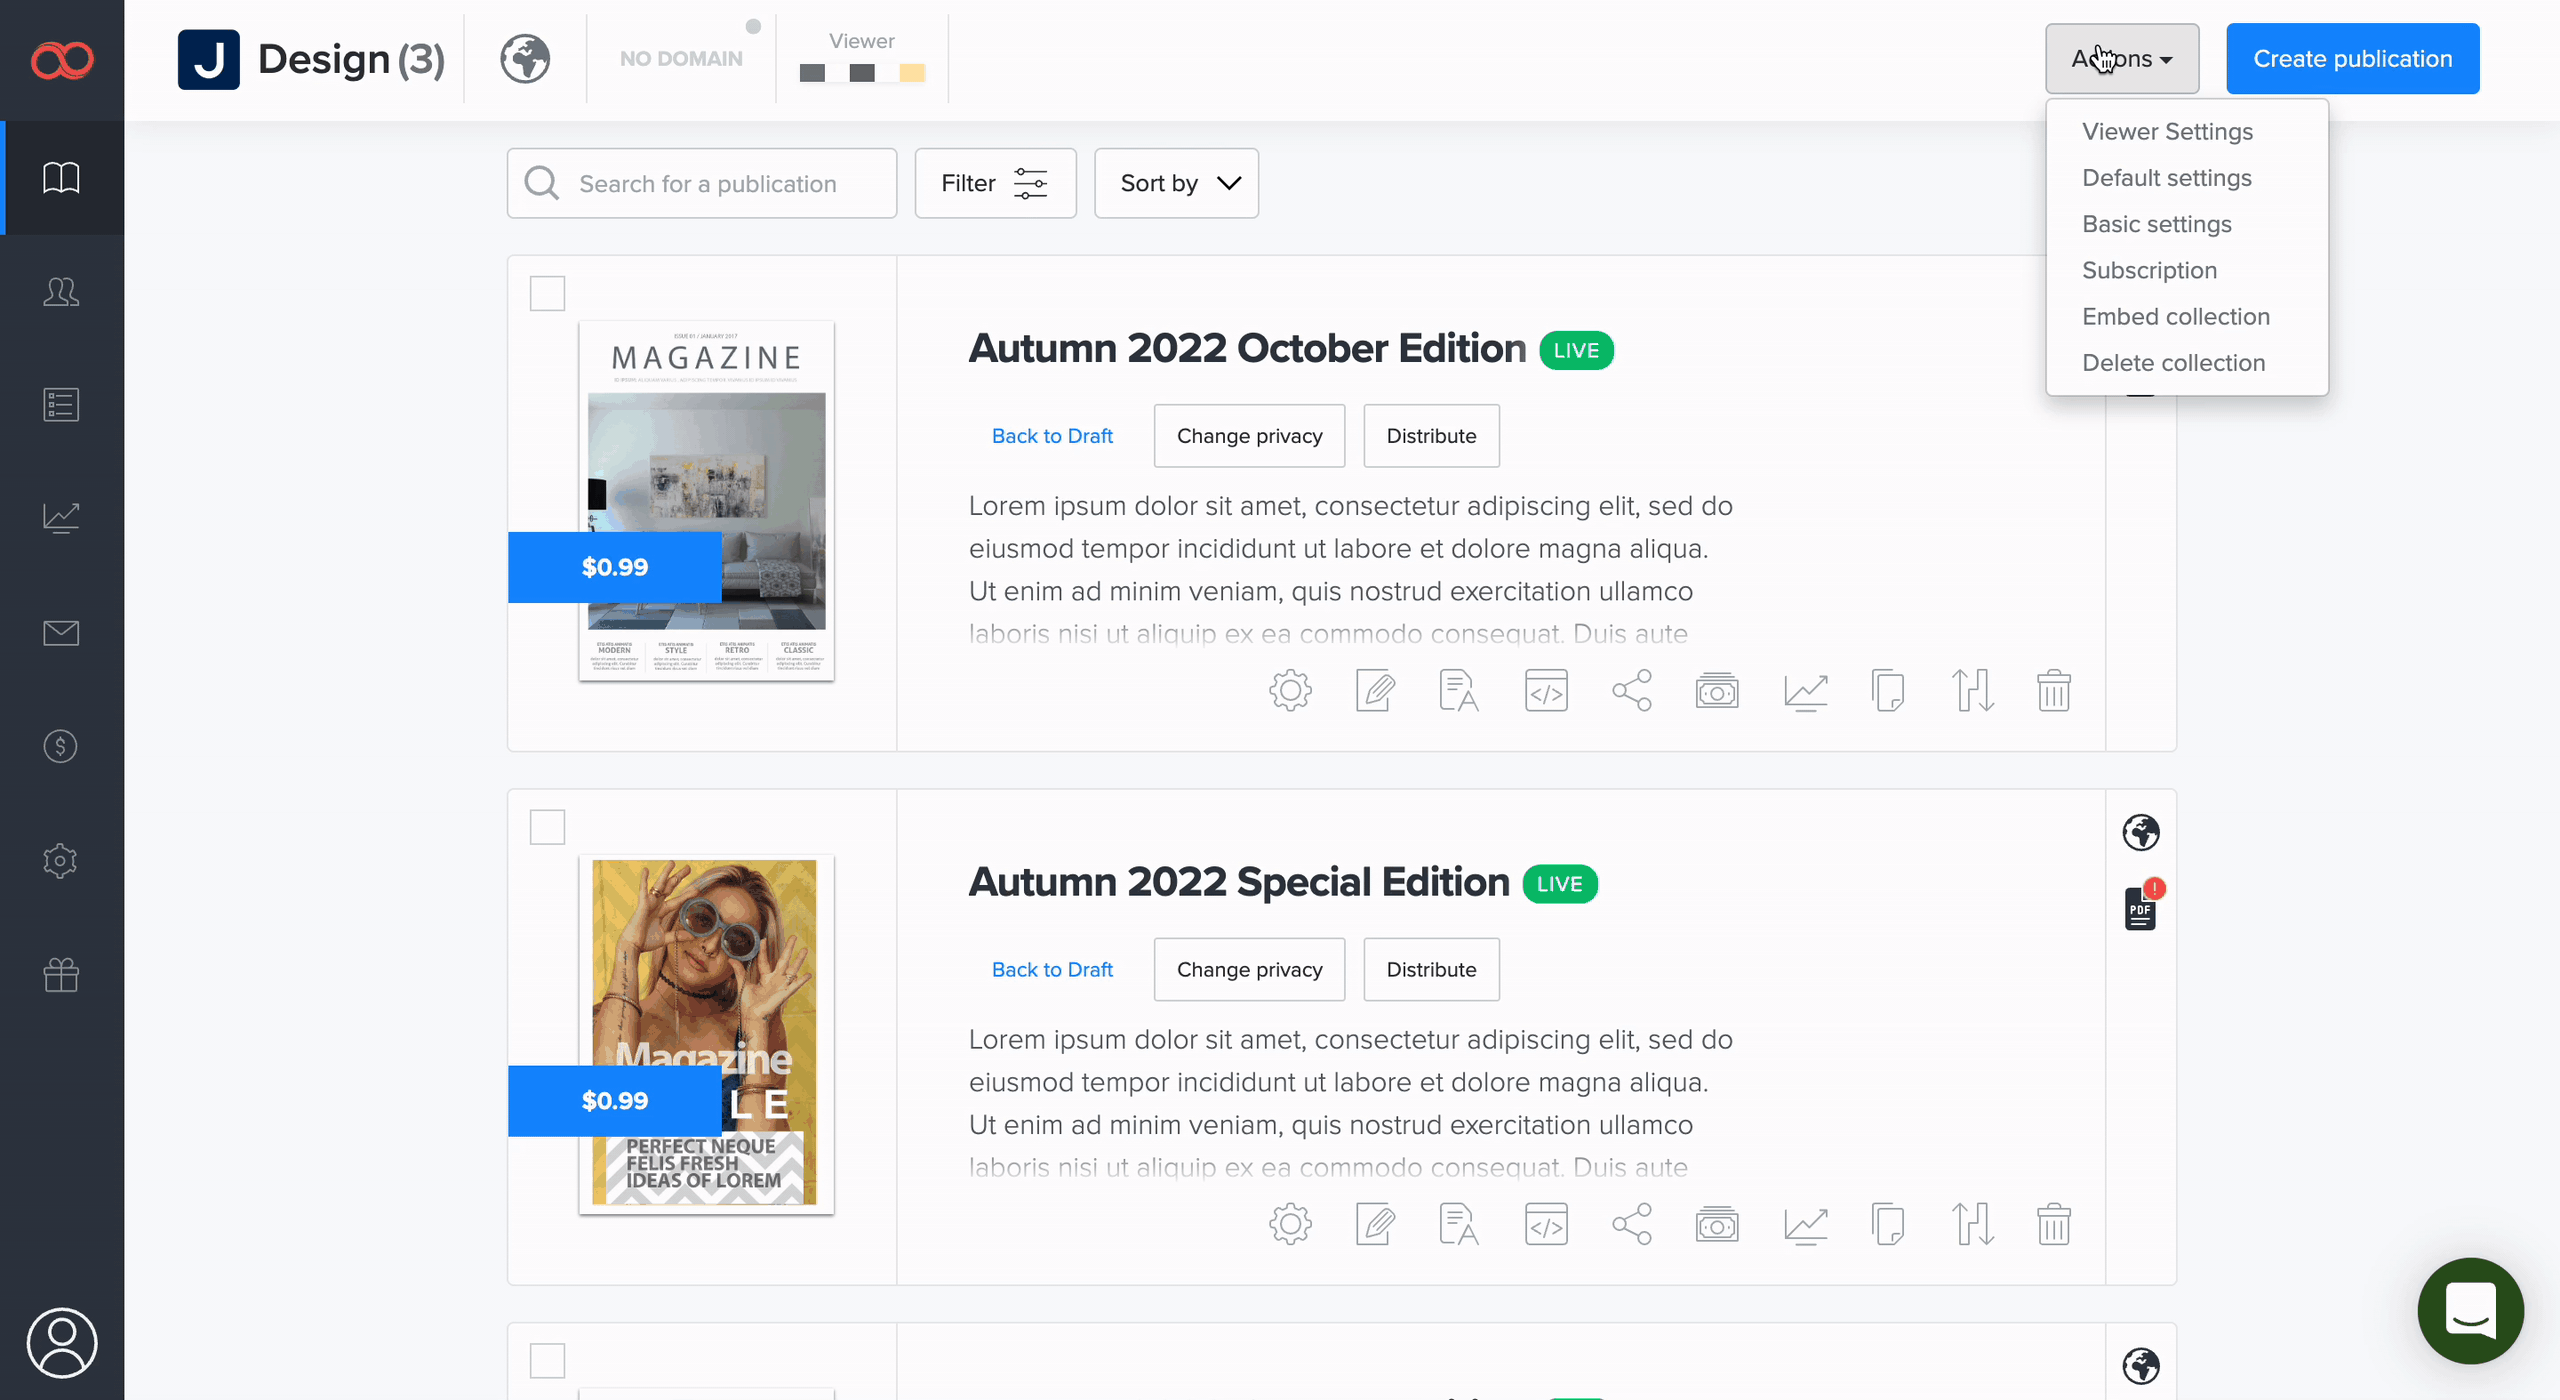Select Embed collection from Actions menu

tap(2175, 317)
